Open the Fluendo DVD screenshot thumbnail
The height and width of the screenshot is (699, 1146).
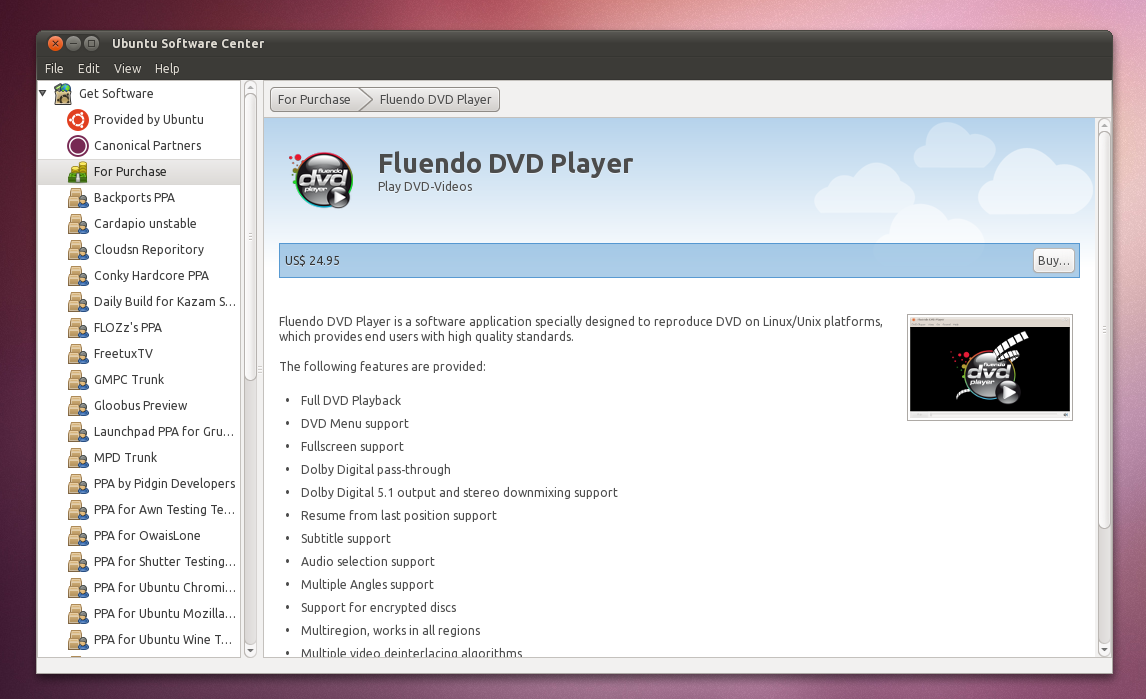pyautogui.click(x=990, y=367)
